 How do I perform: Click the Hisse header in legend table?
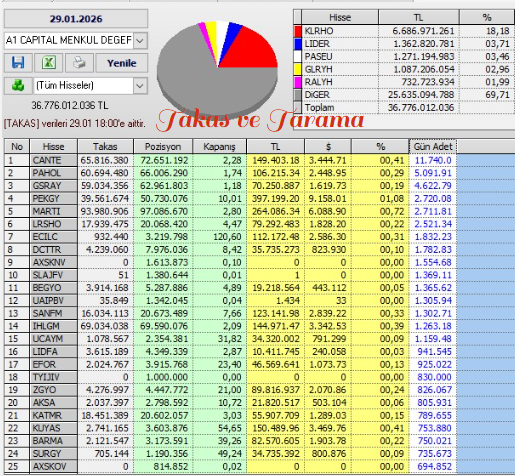coord(340,17)
